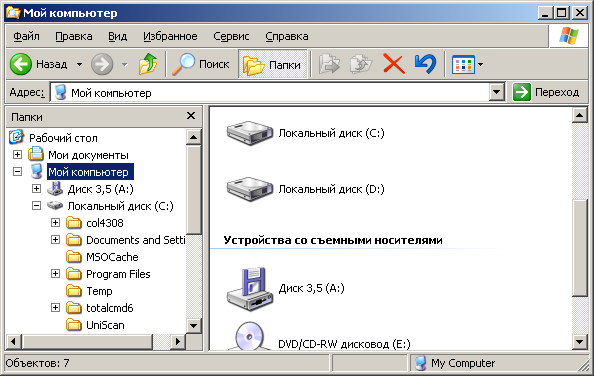This screenshot has height=376, width=594.
Task: Select Мои документы in tree
Action: tap(88, 155)
